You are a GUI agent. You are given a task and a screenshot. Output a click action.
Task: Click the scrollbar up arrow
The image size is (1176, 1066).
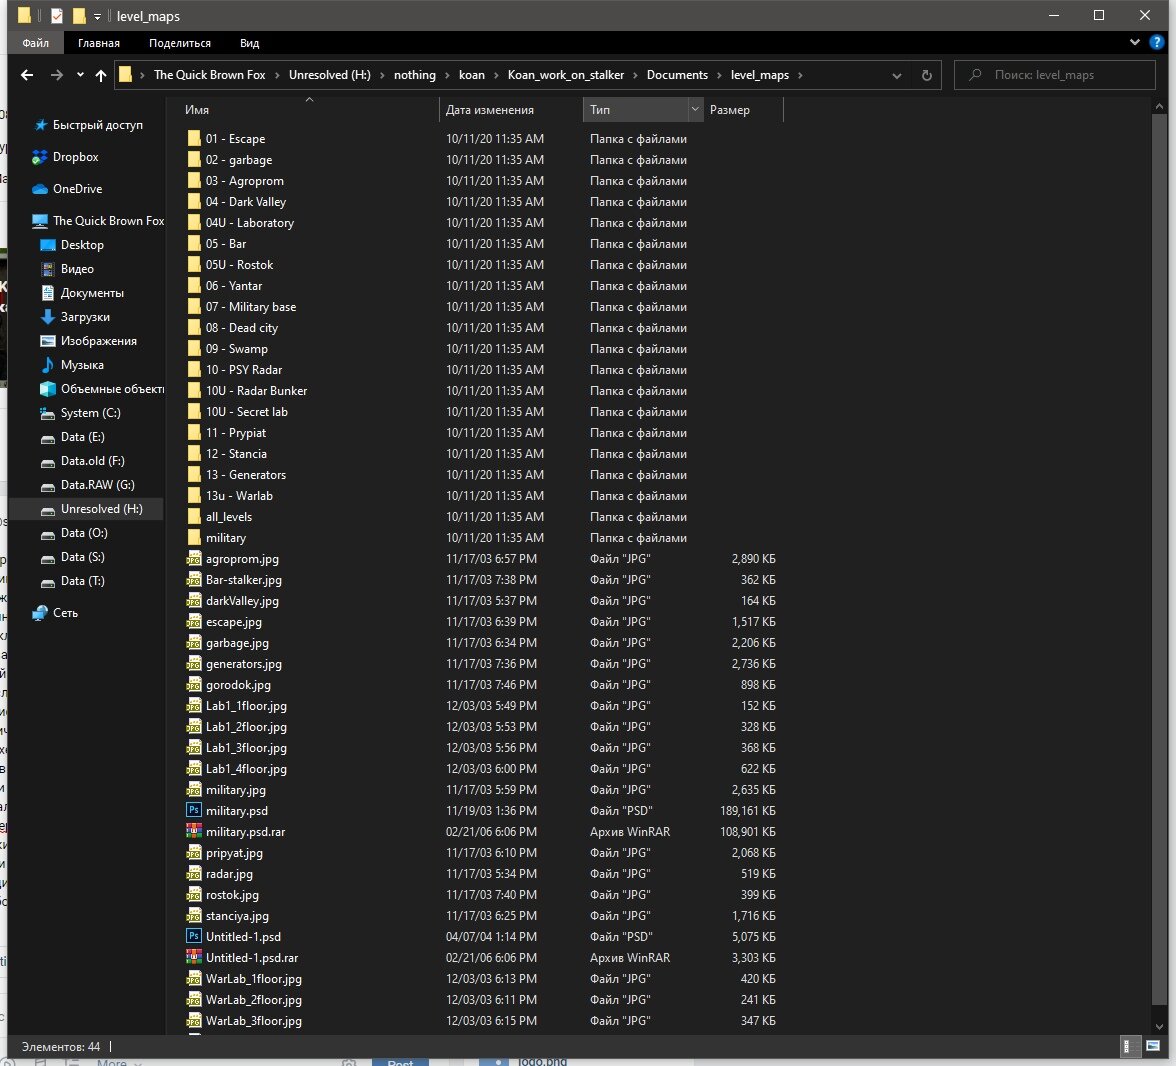pyautogui.click(x=1160, y=107)
